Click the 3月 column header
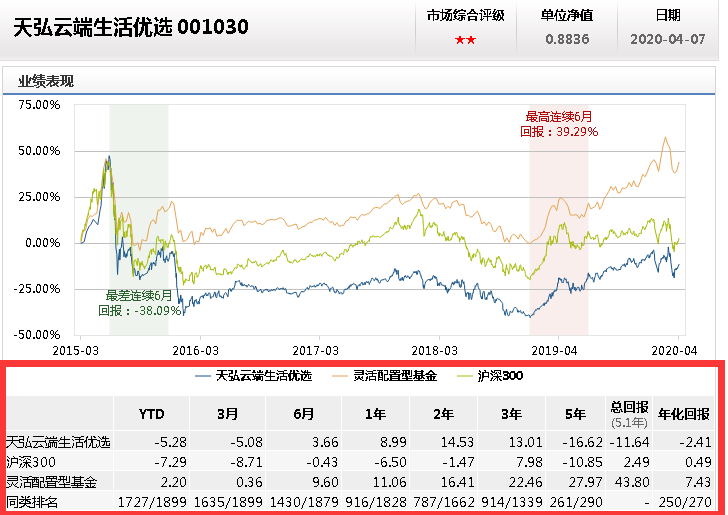728x515 pixels. pyautogui.click(x=228, y=413)
